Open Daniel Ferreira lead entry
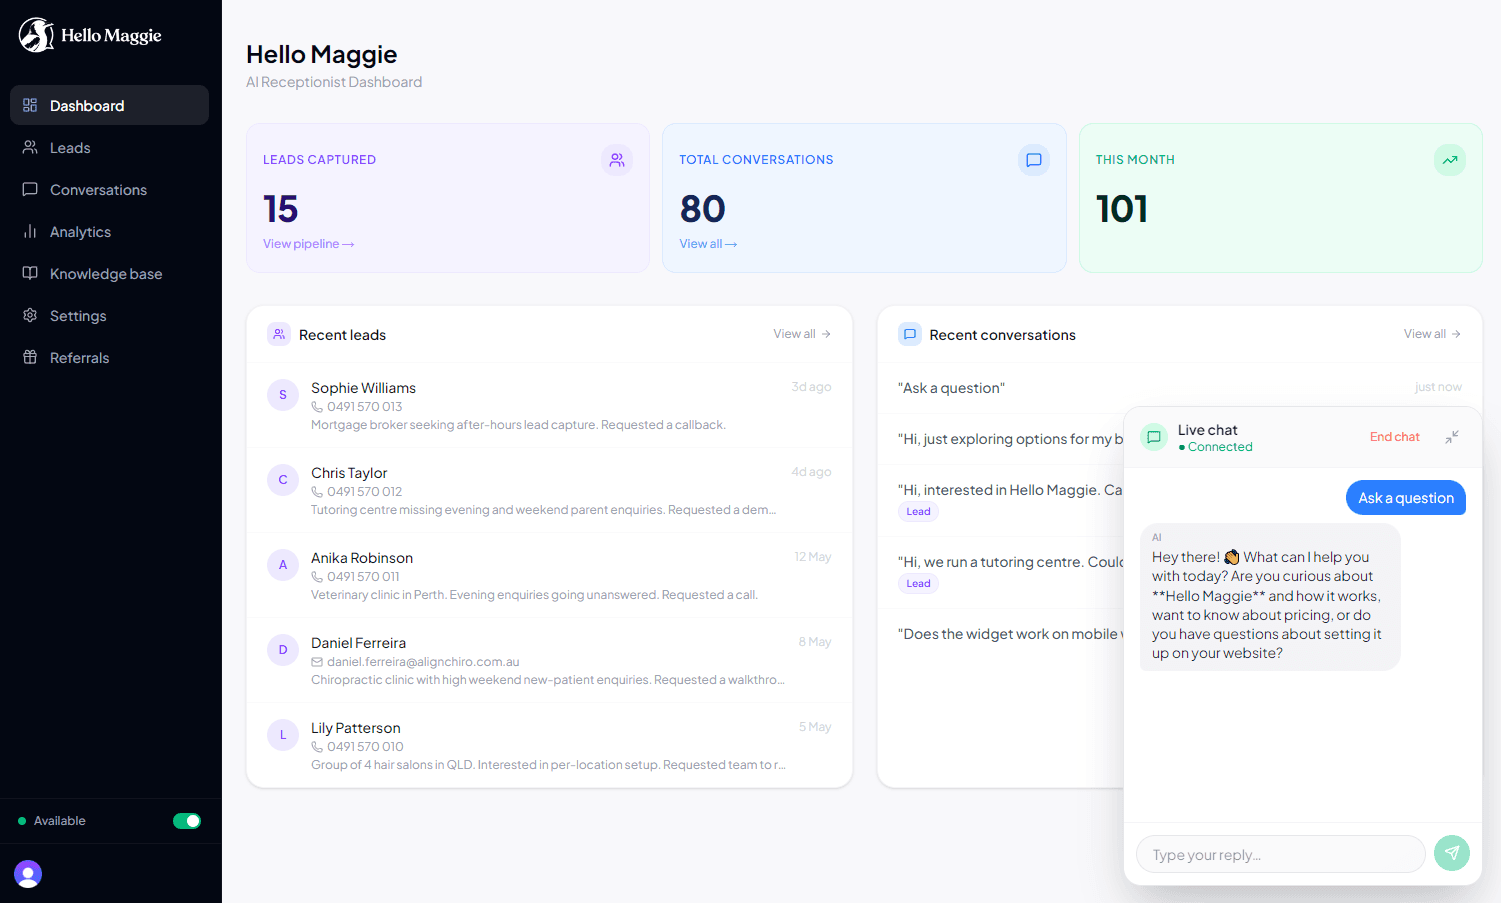Image resolution: width=1501 pixels, height=903 pixels. pyautogui.click(x=549, y=660)
